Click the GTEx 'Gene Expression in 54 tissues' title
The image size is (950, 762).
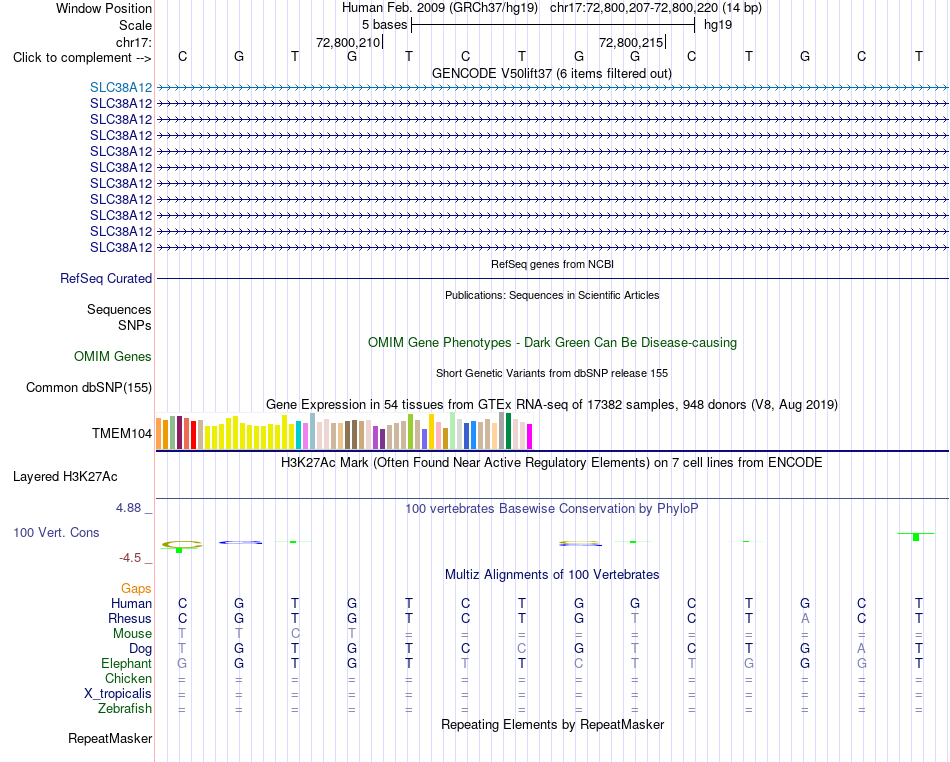point(552,405)
